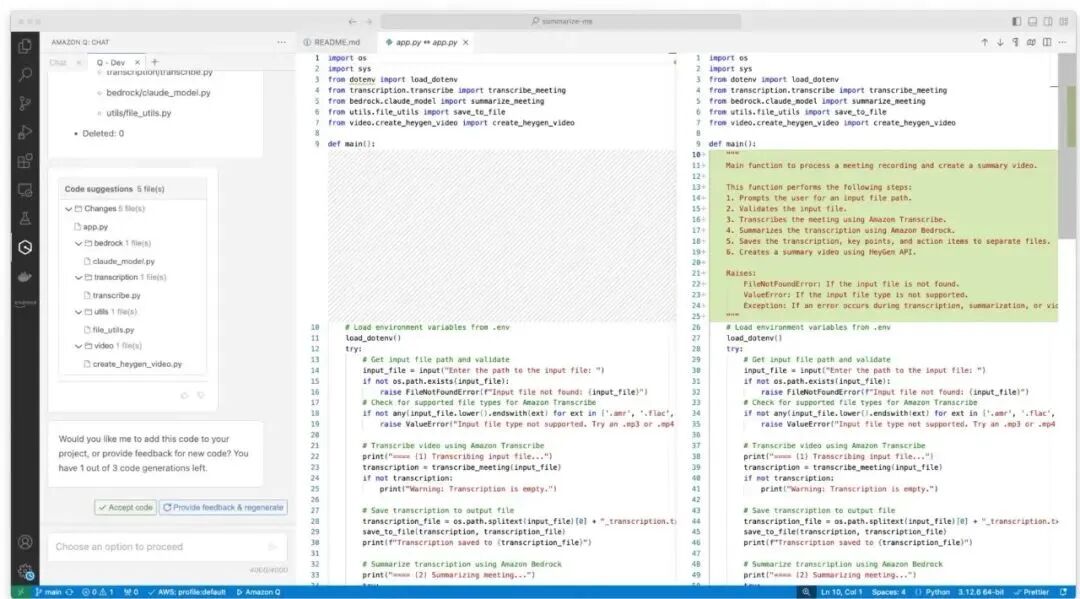Viewport: 1080px width, 599px height.
Task: Give thumbs up on code suggestions
Action: 184,395
